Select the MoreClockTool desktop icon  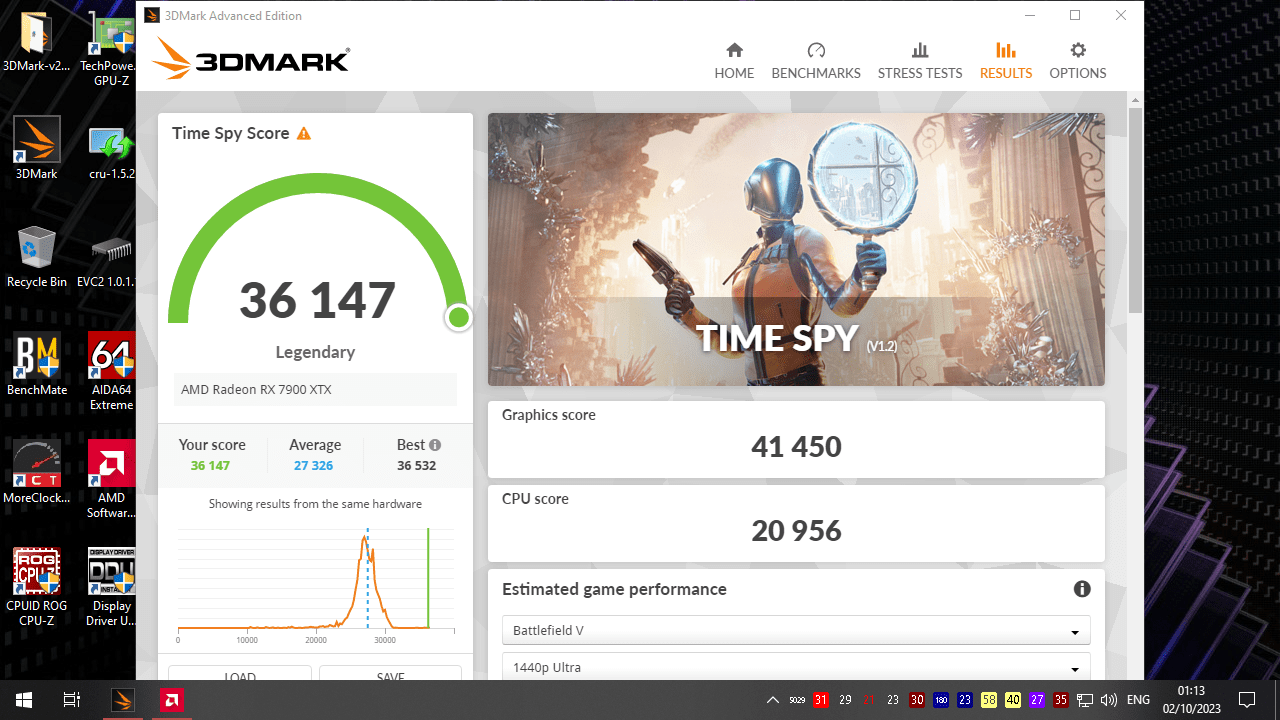coord(37,472)
